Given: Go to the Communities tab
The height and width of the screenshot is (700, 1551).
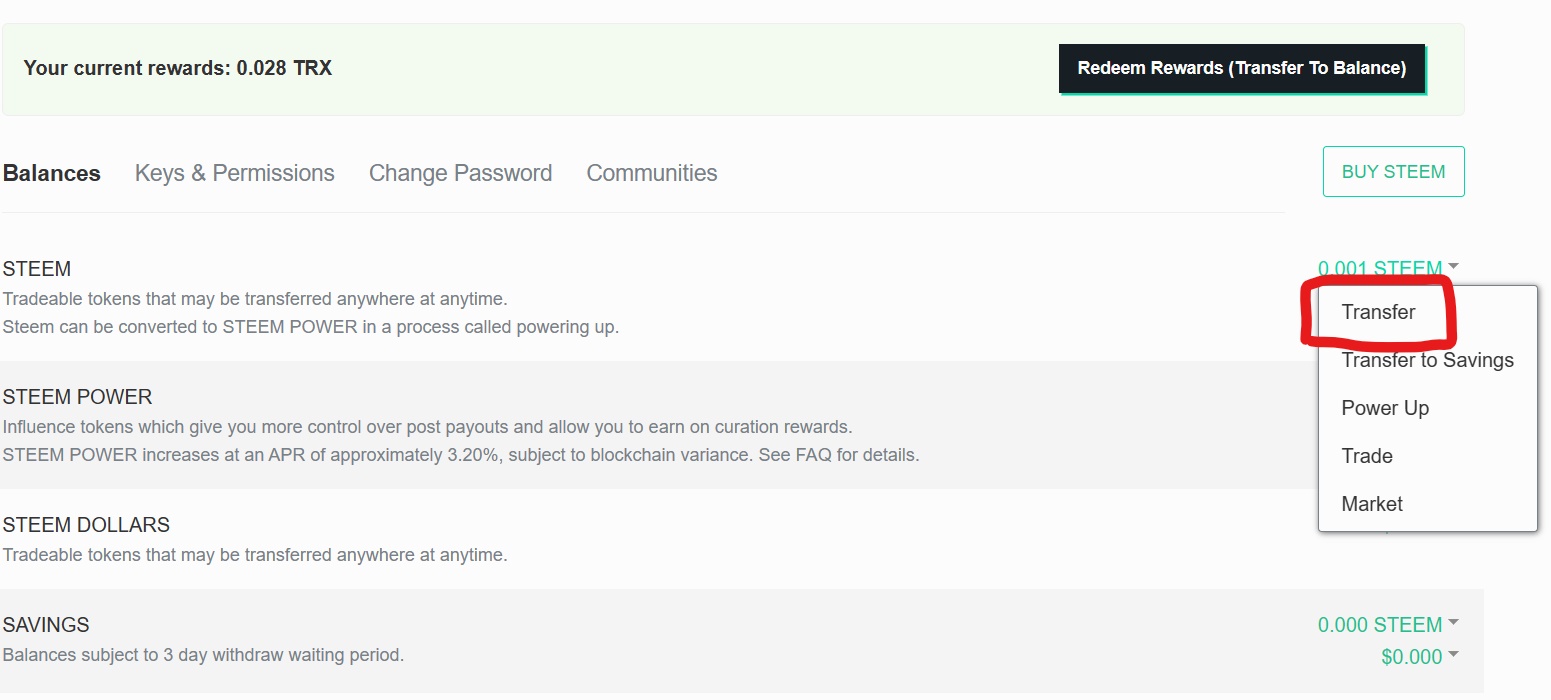Looking at the screenshot, I should click(x=652, y=173).
